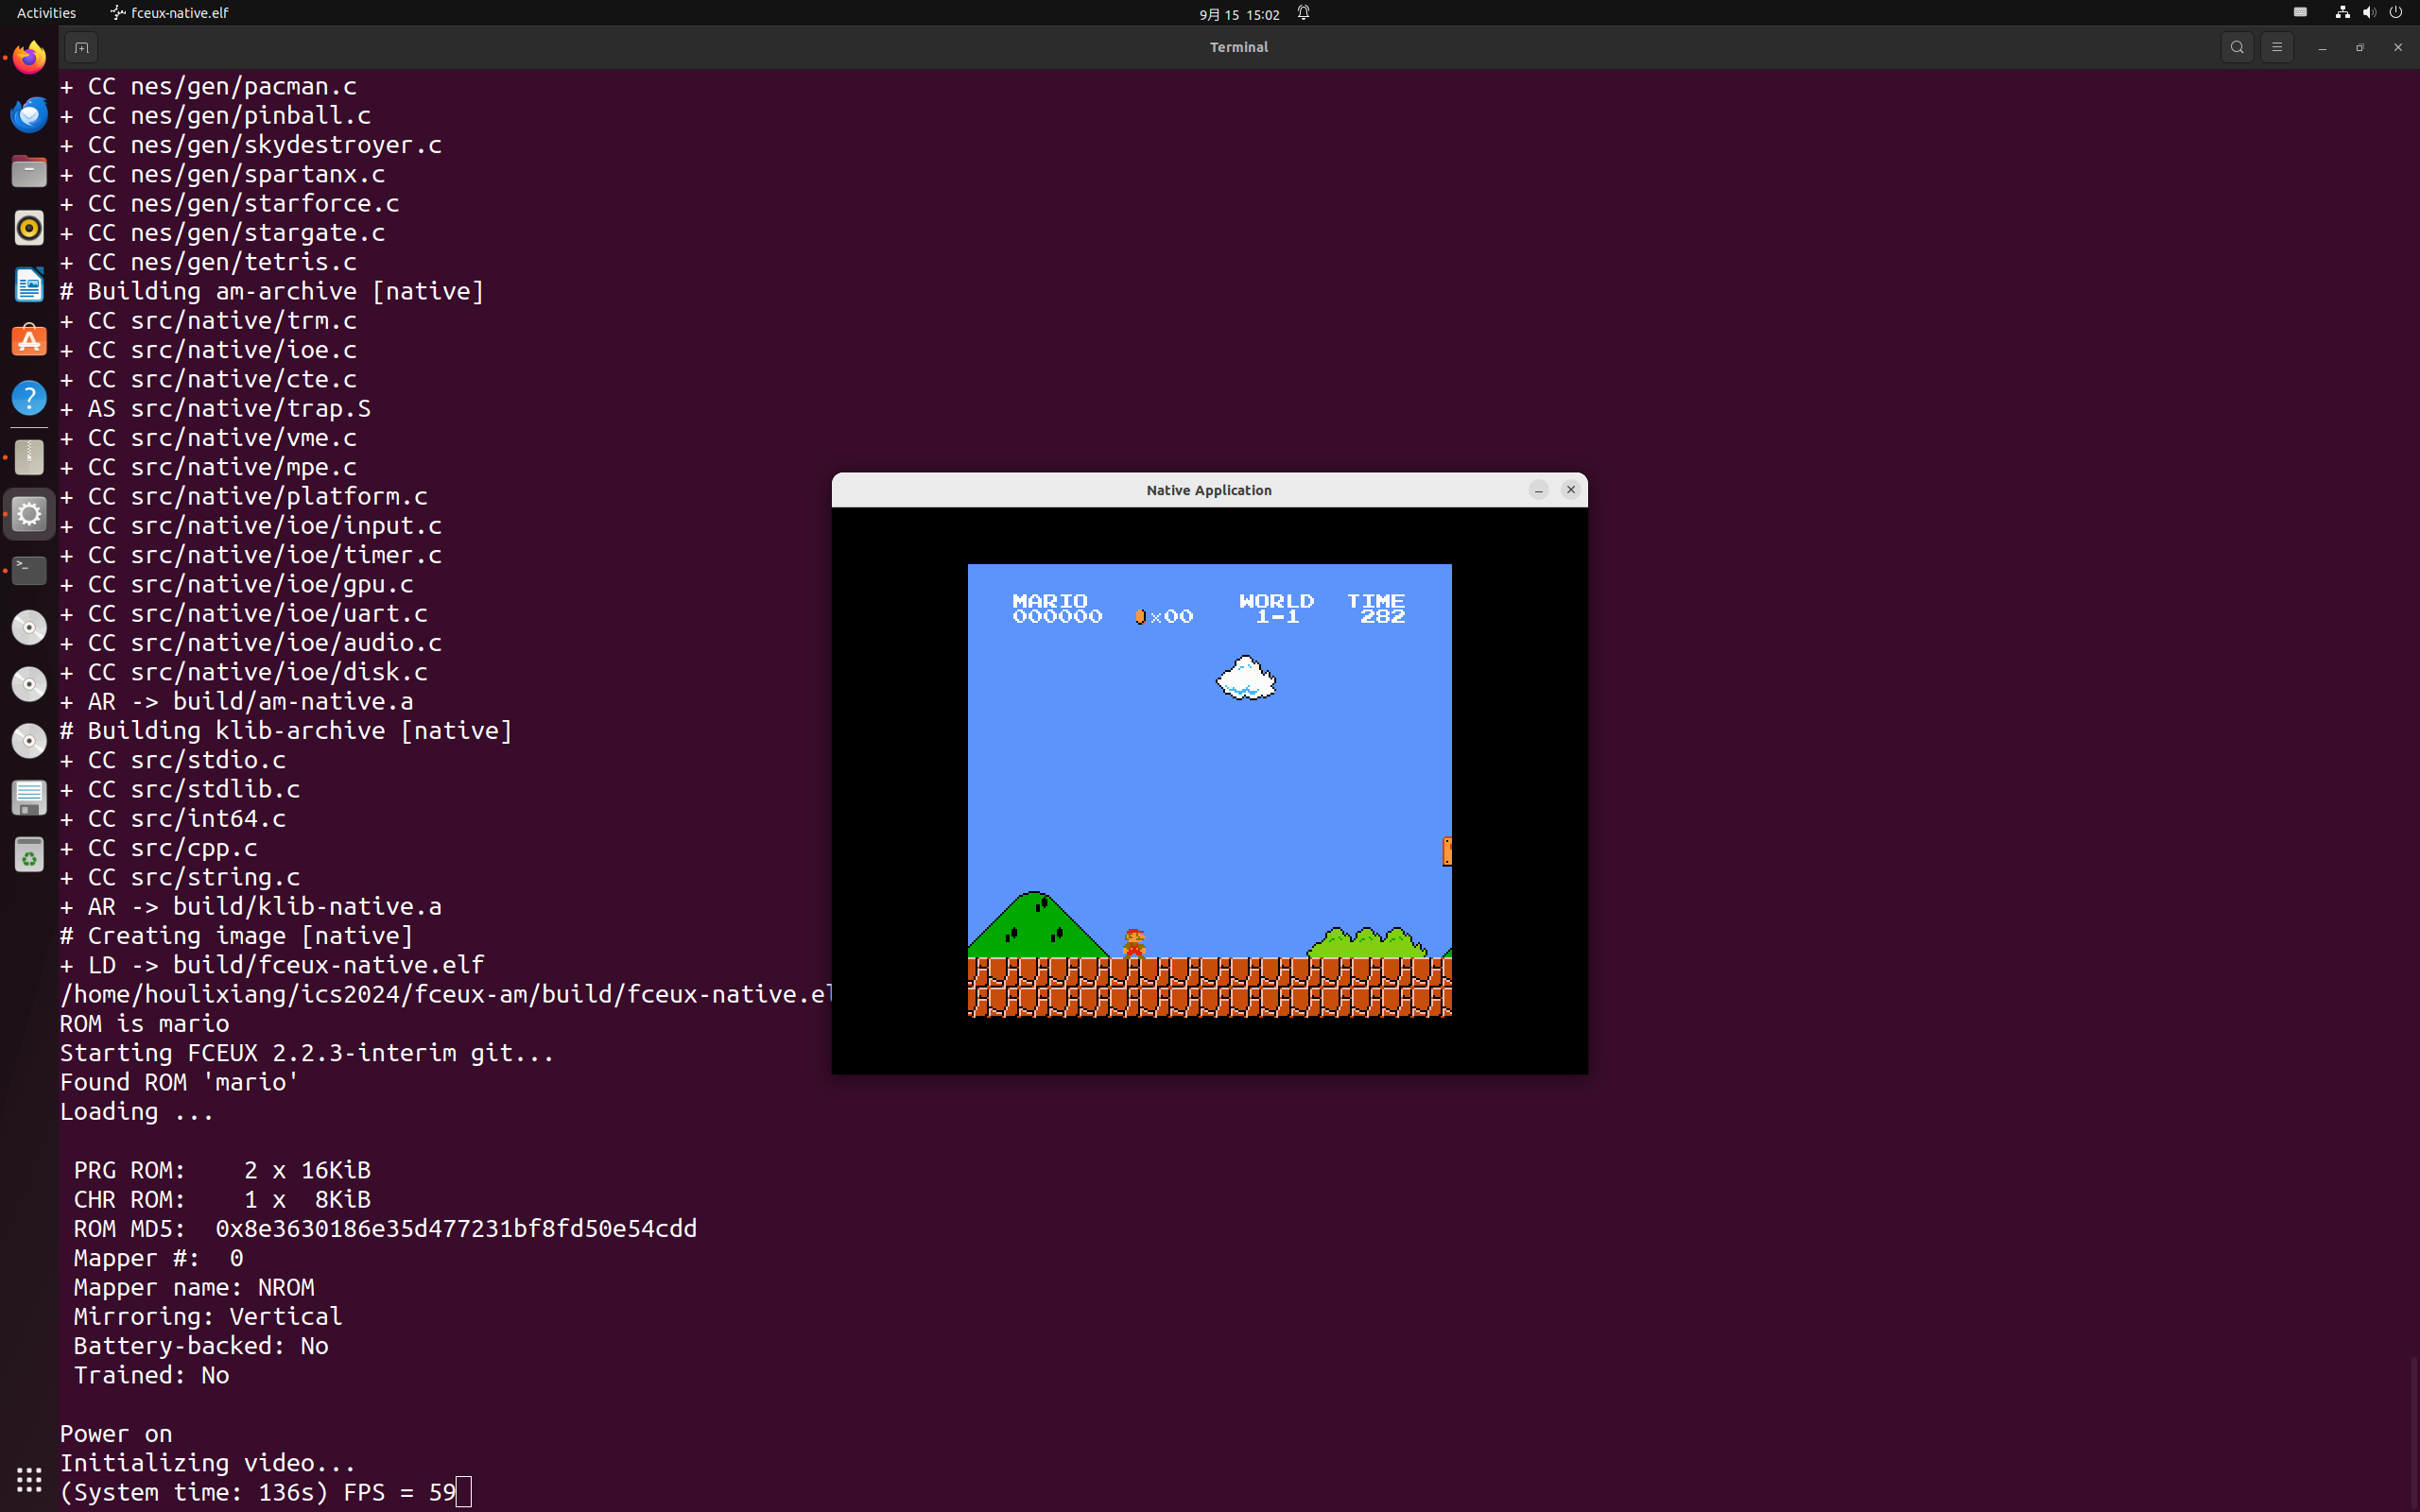Click the terminal vertical scrollbar
Image resolution: width=2420 pixels, height=1512 pixels.
click(2413, 1430)
